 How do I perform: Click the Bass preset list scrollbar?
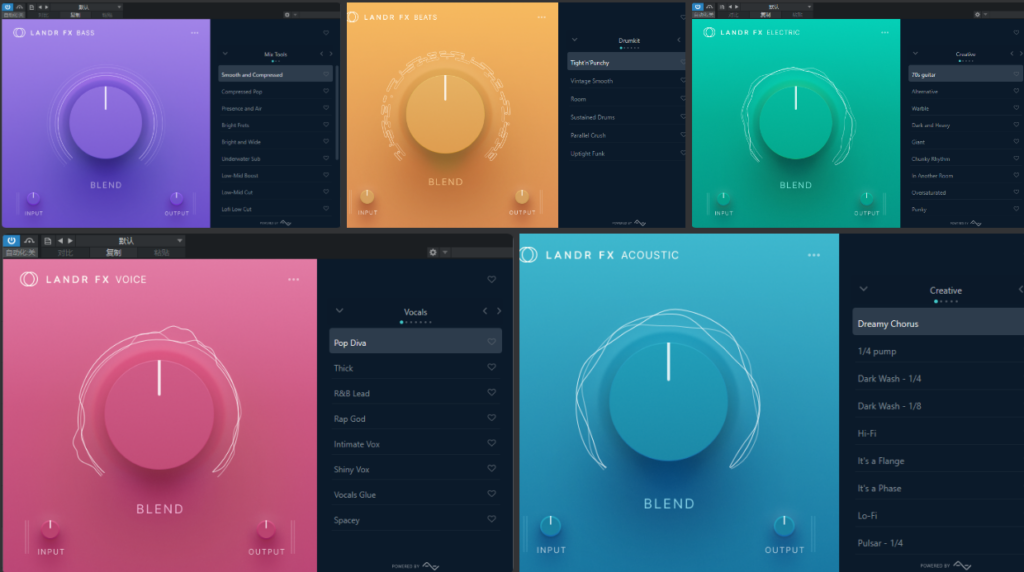coord(337,112)
